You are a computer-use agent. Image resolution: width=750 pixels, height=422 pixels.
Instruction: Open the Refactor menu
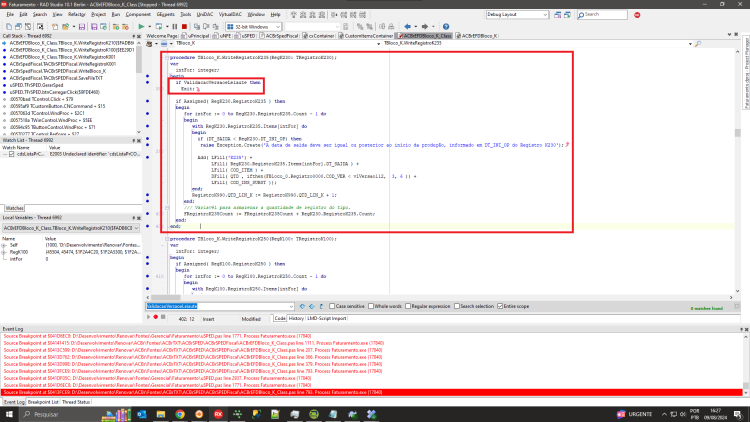pos(77,15)
